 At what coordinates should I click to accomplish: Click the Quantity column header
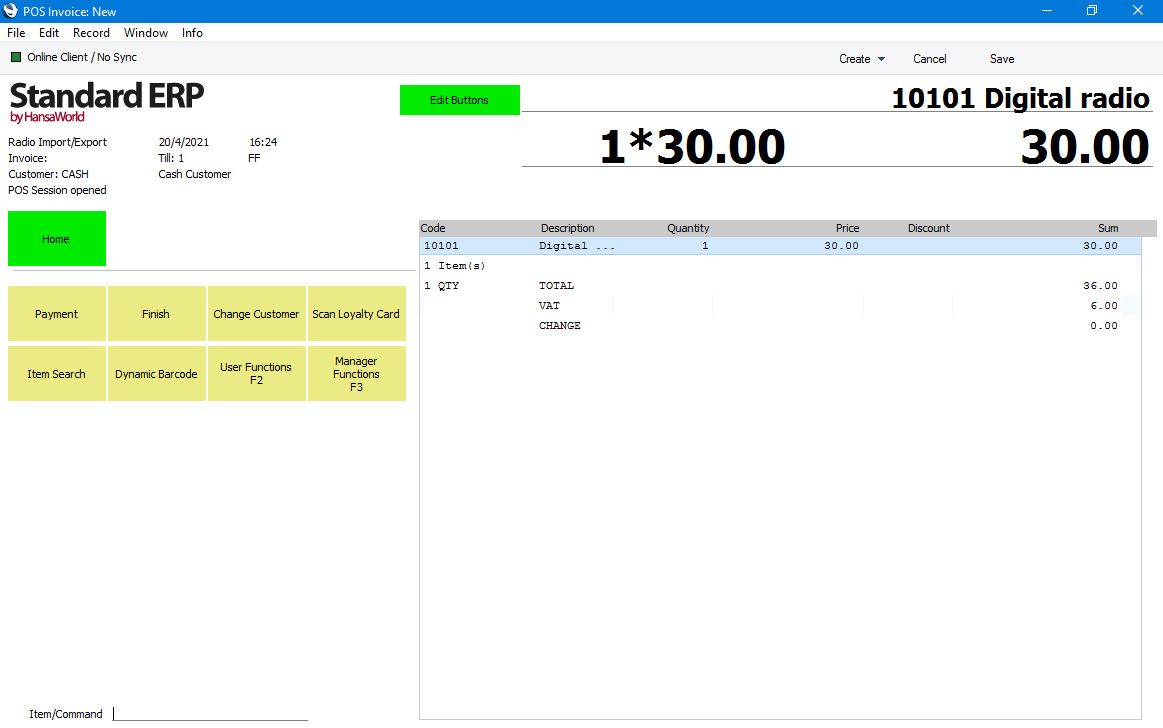coord(688,228)
